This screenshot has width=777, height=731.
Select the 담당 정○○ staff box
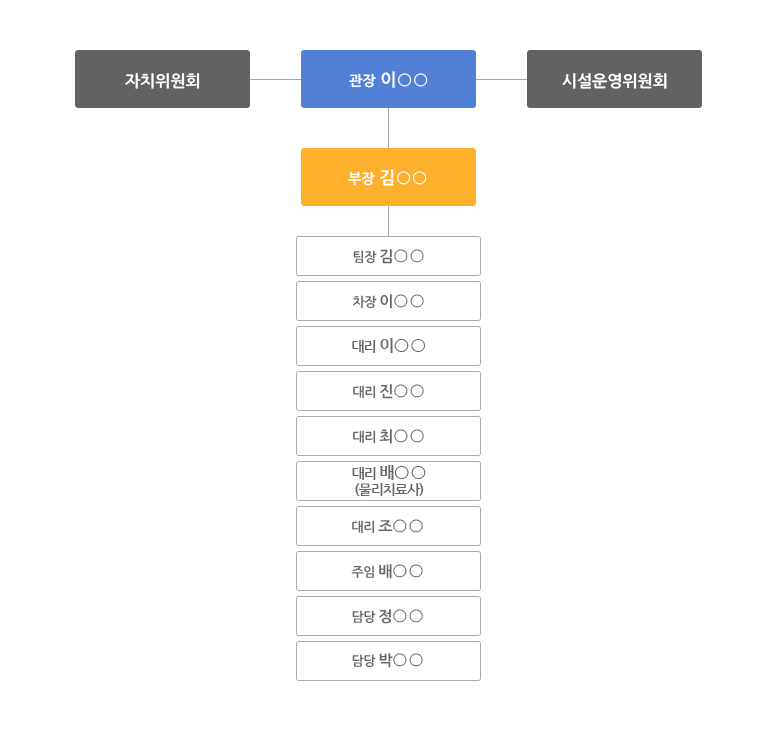point(388,616)
